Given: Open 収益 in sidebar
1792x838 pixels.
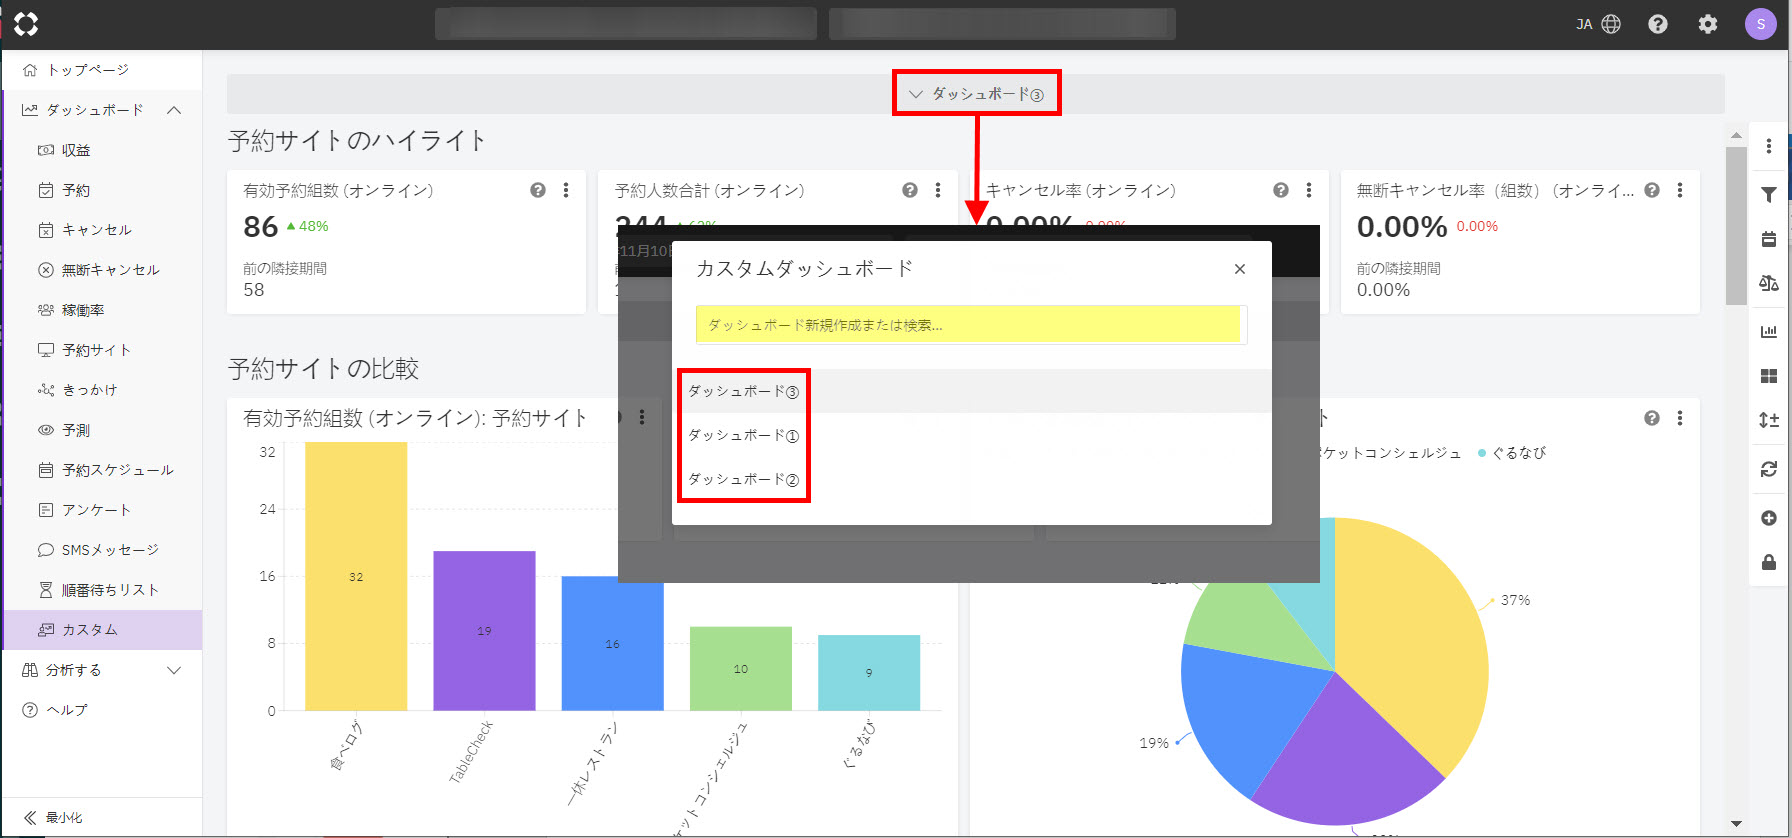Looking at the screenshot, I should pyautogui.click(x=102, y=150).
